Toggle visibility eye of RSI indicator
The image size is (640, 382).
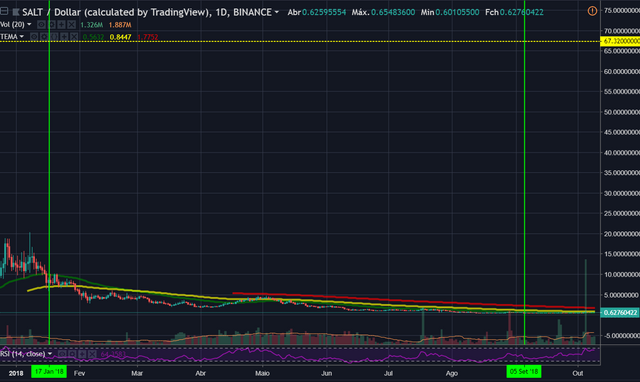(62, 354)
